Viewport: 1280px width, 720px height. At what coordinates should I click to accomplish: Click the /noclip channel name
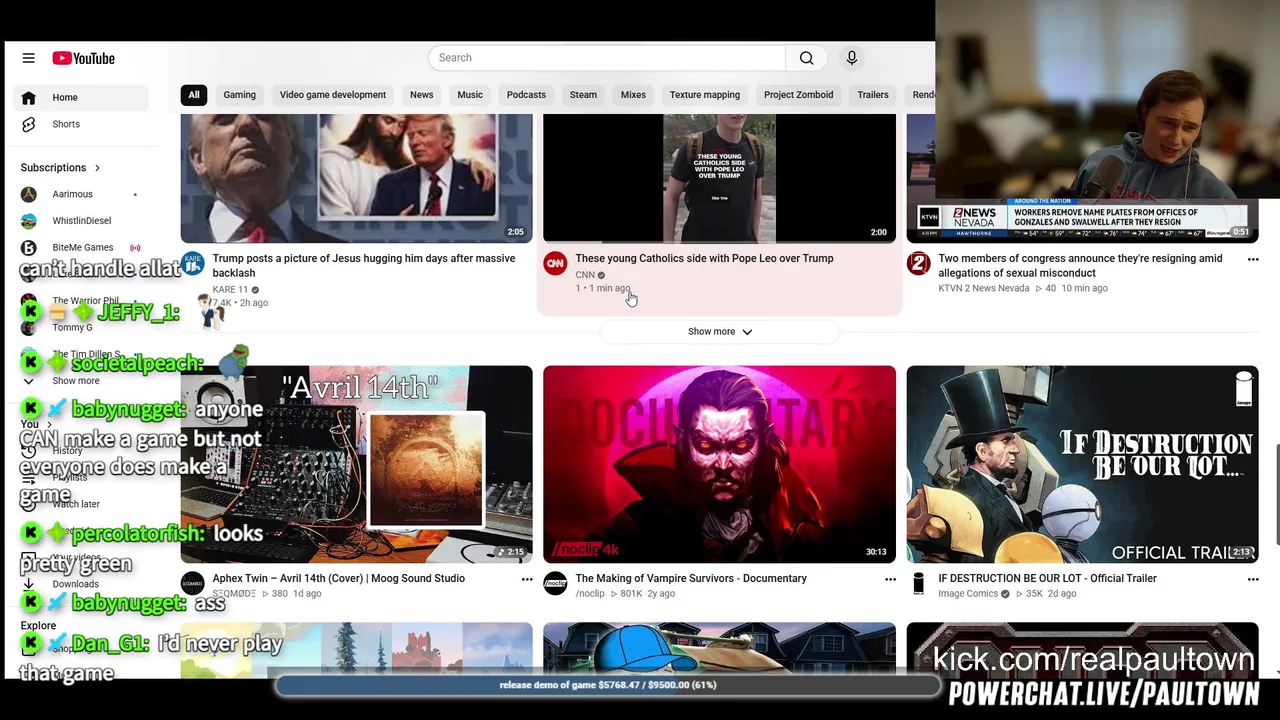[590, 594]
